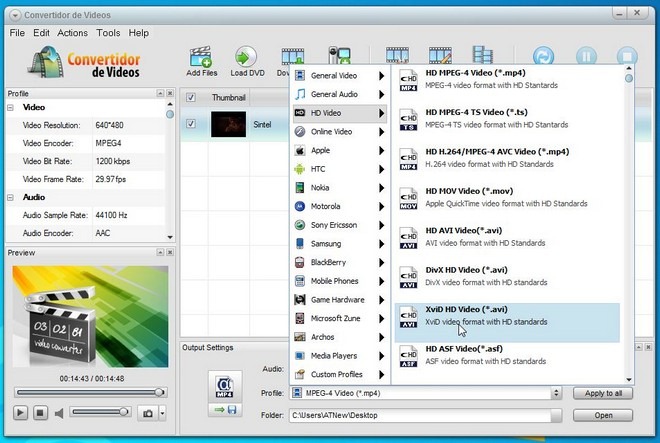This screenshot has width=660, height=443.
Task: Click the format list scrollbar down arrow
Action: 629,379
